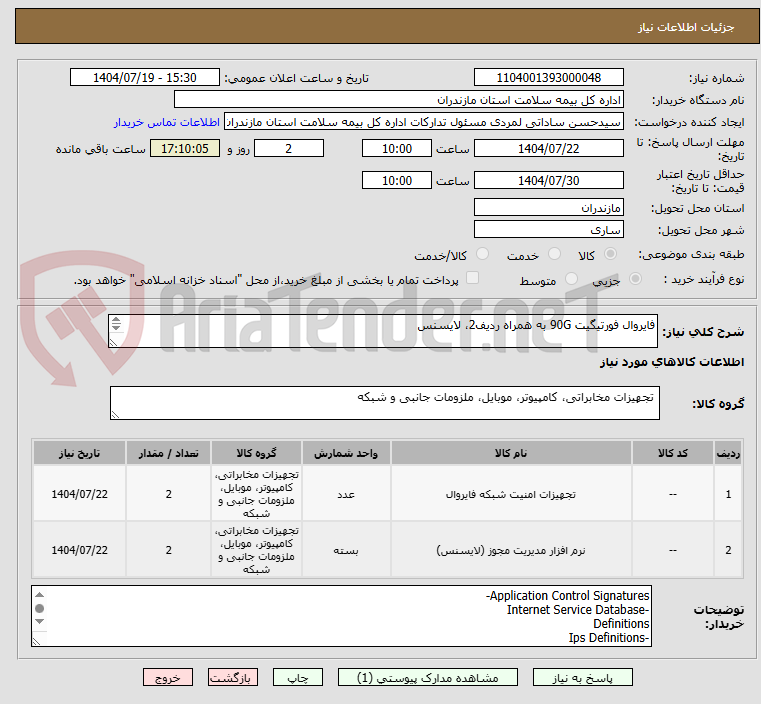
Task: Click the شماره نیاز number field
Action: tap(548, 78)
